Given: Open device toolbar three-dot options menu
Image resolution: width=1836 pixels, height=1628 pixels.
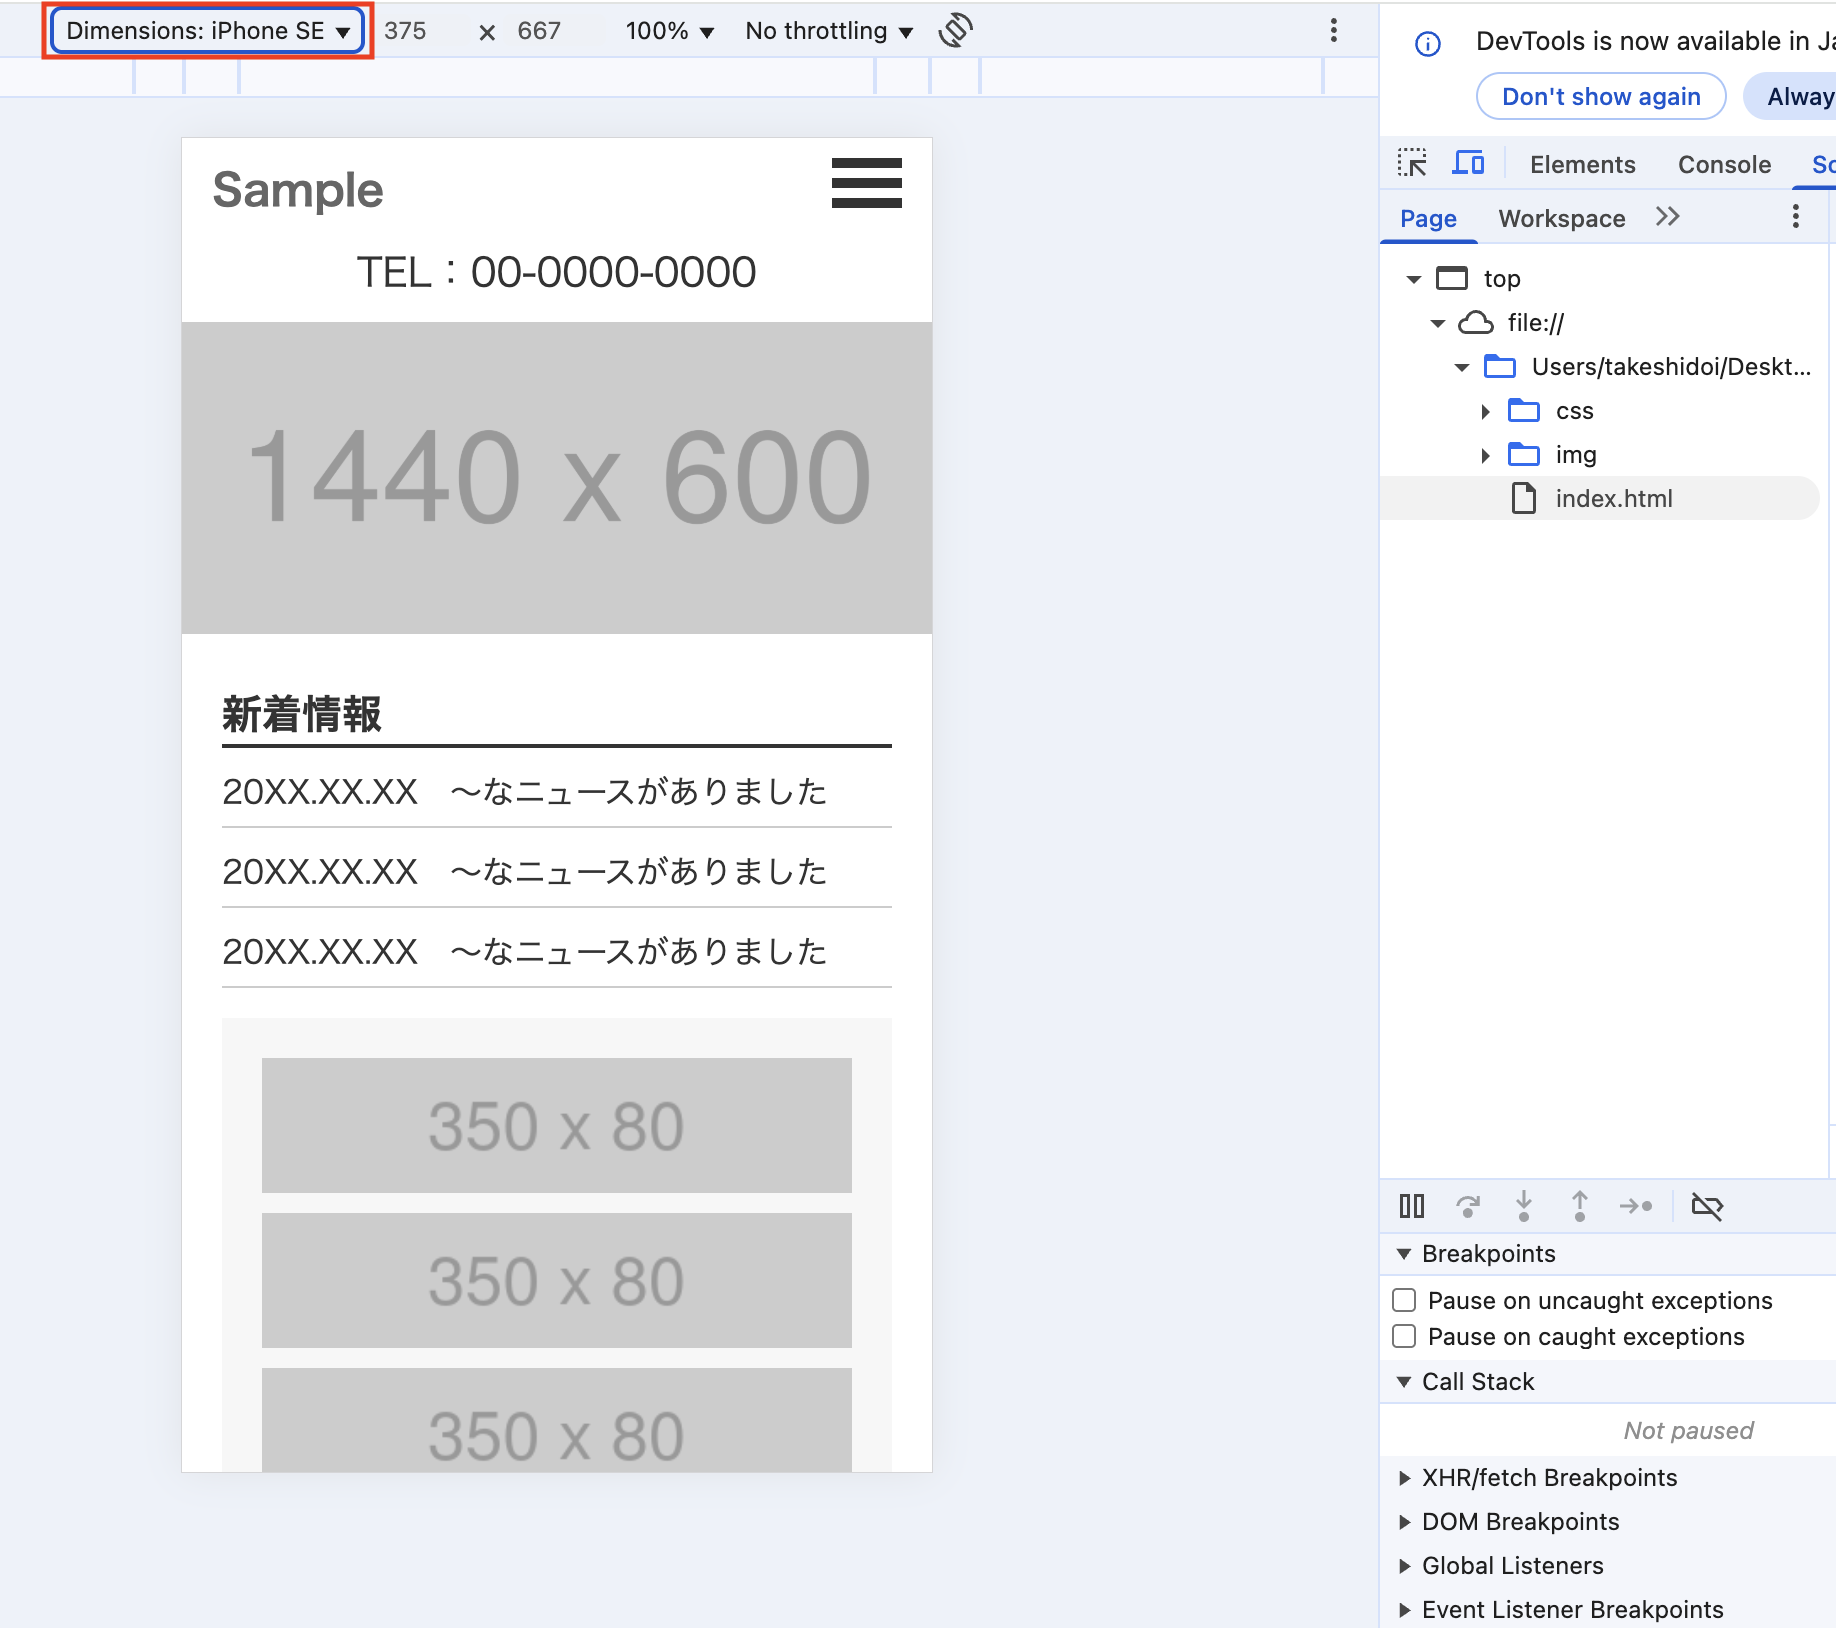Looking at the screenshot, I should click(1333, 31).
